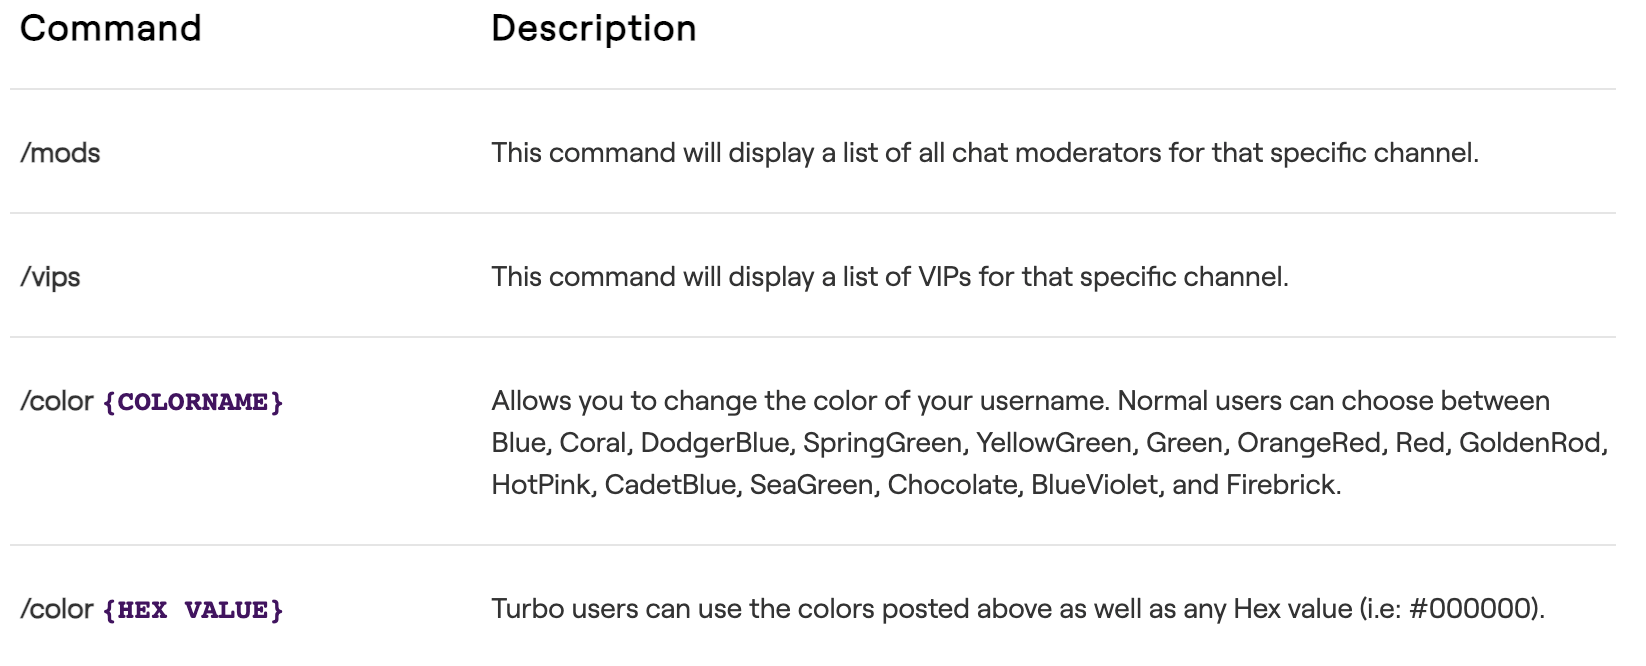Click the Description column header
Image resolution: width=1646 pixels, height=666 pixels.
point(593,28)
